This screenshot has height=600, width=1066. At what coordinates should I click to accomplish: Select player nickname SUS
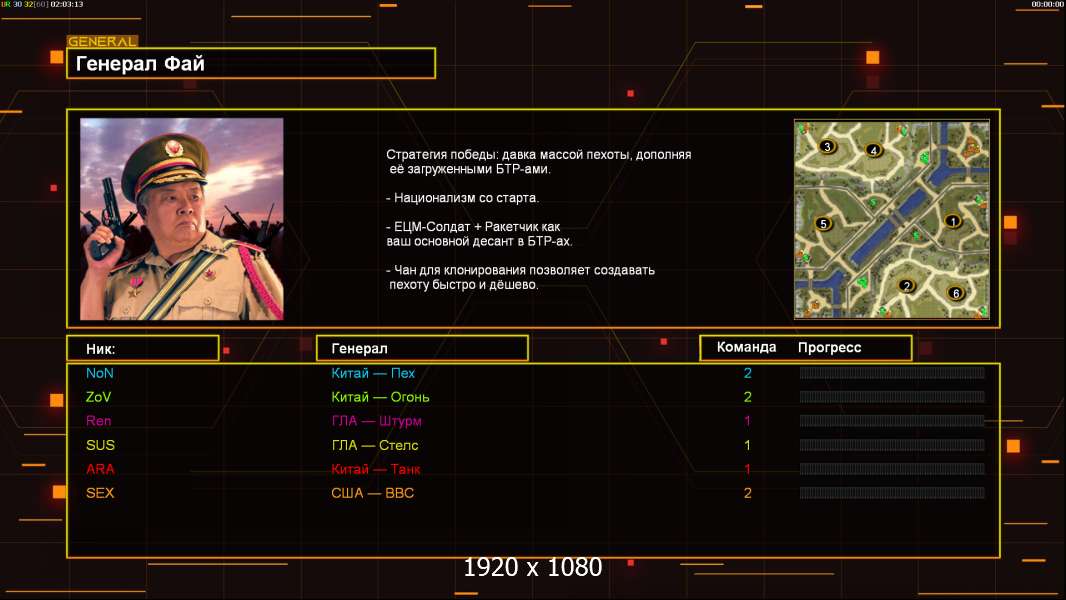pyautogui.click(x=101, y=445)
